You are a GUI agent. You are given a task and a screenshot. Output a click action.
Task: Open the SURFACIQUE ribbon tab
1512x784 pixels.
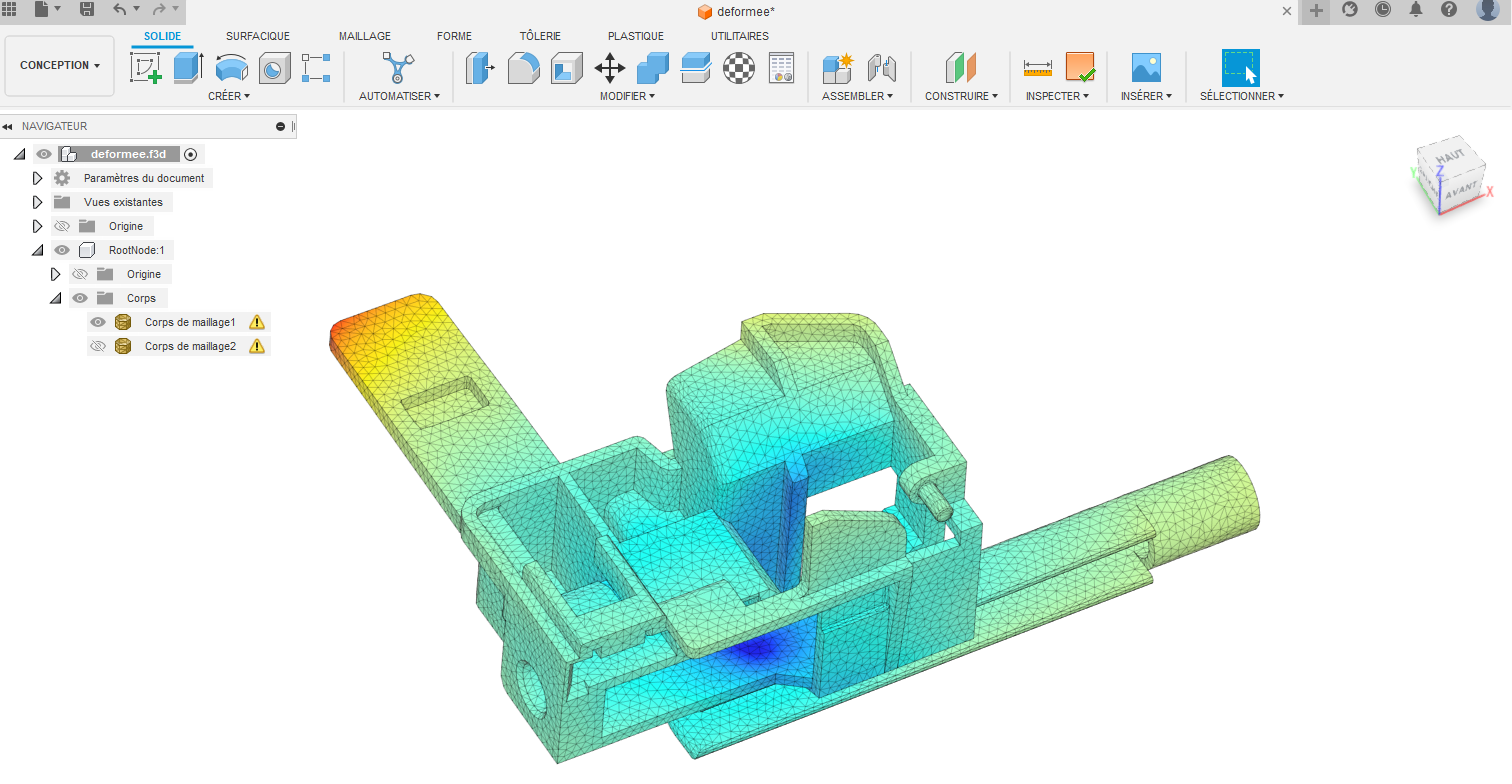tap(257, 36)
